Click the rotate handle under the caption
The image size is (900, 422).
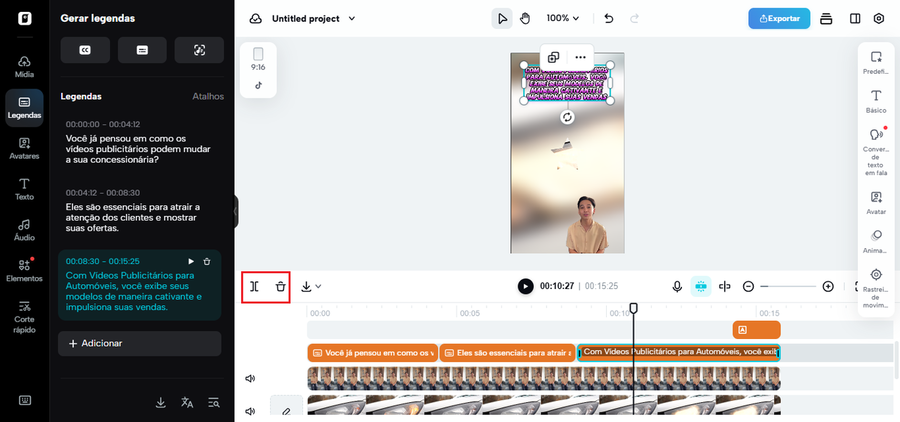tap(567, 117)
